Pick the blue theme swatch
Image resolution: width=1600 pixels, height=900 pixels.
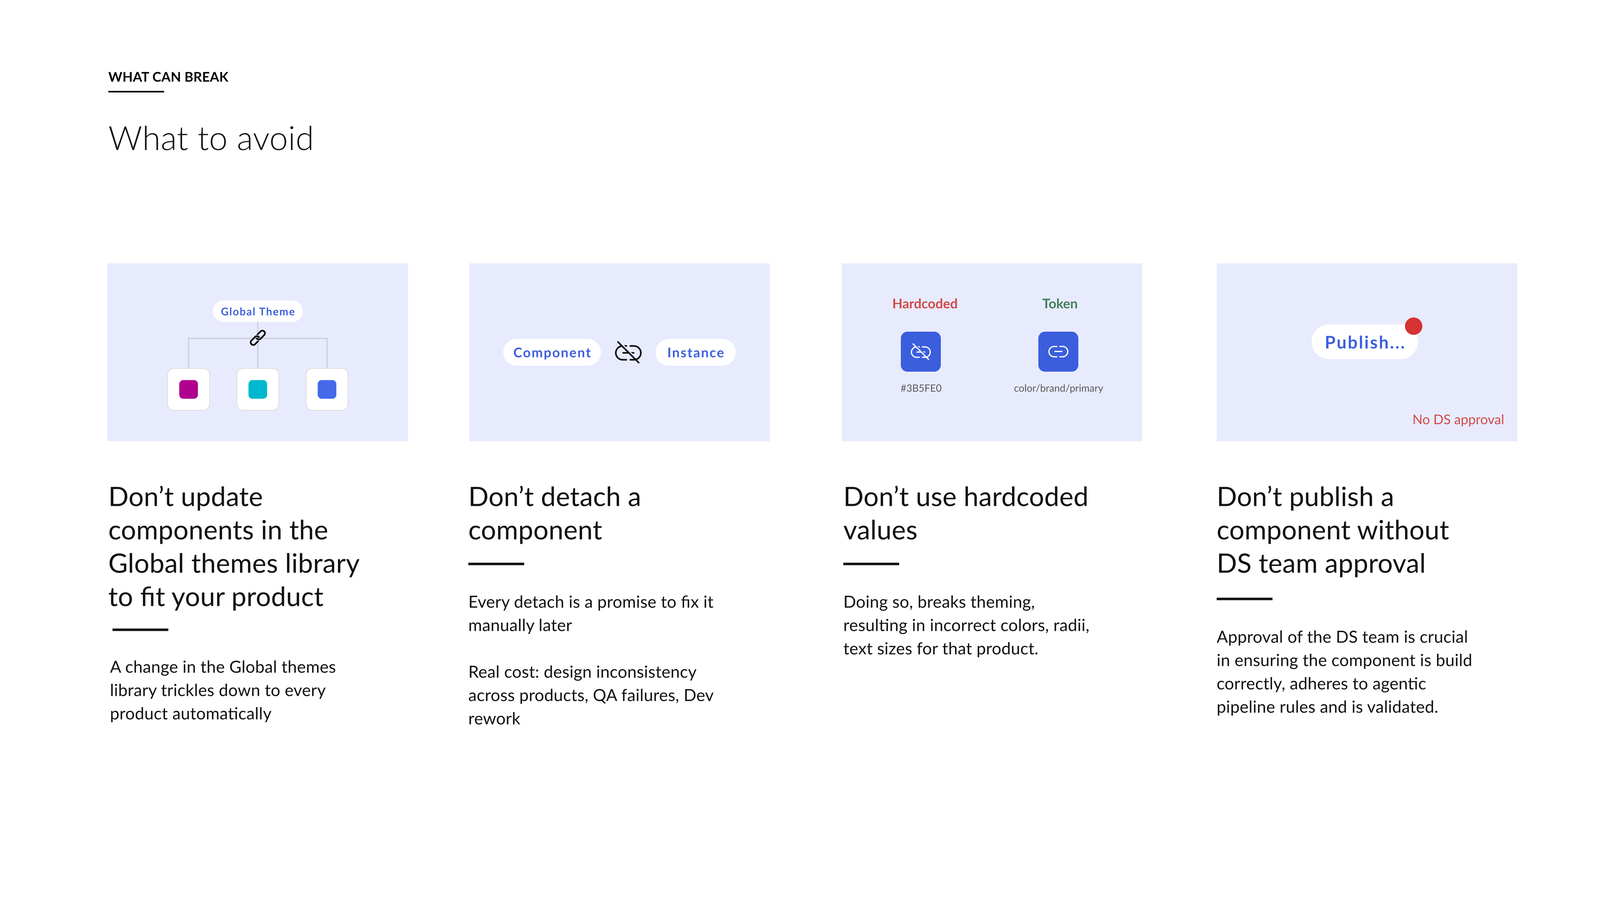(x=327, y=389)
